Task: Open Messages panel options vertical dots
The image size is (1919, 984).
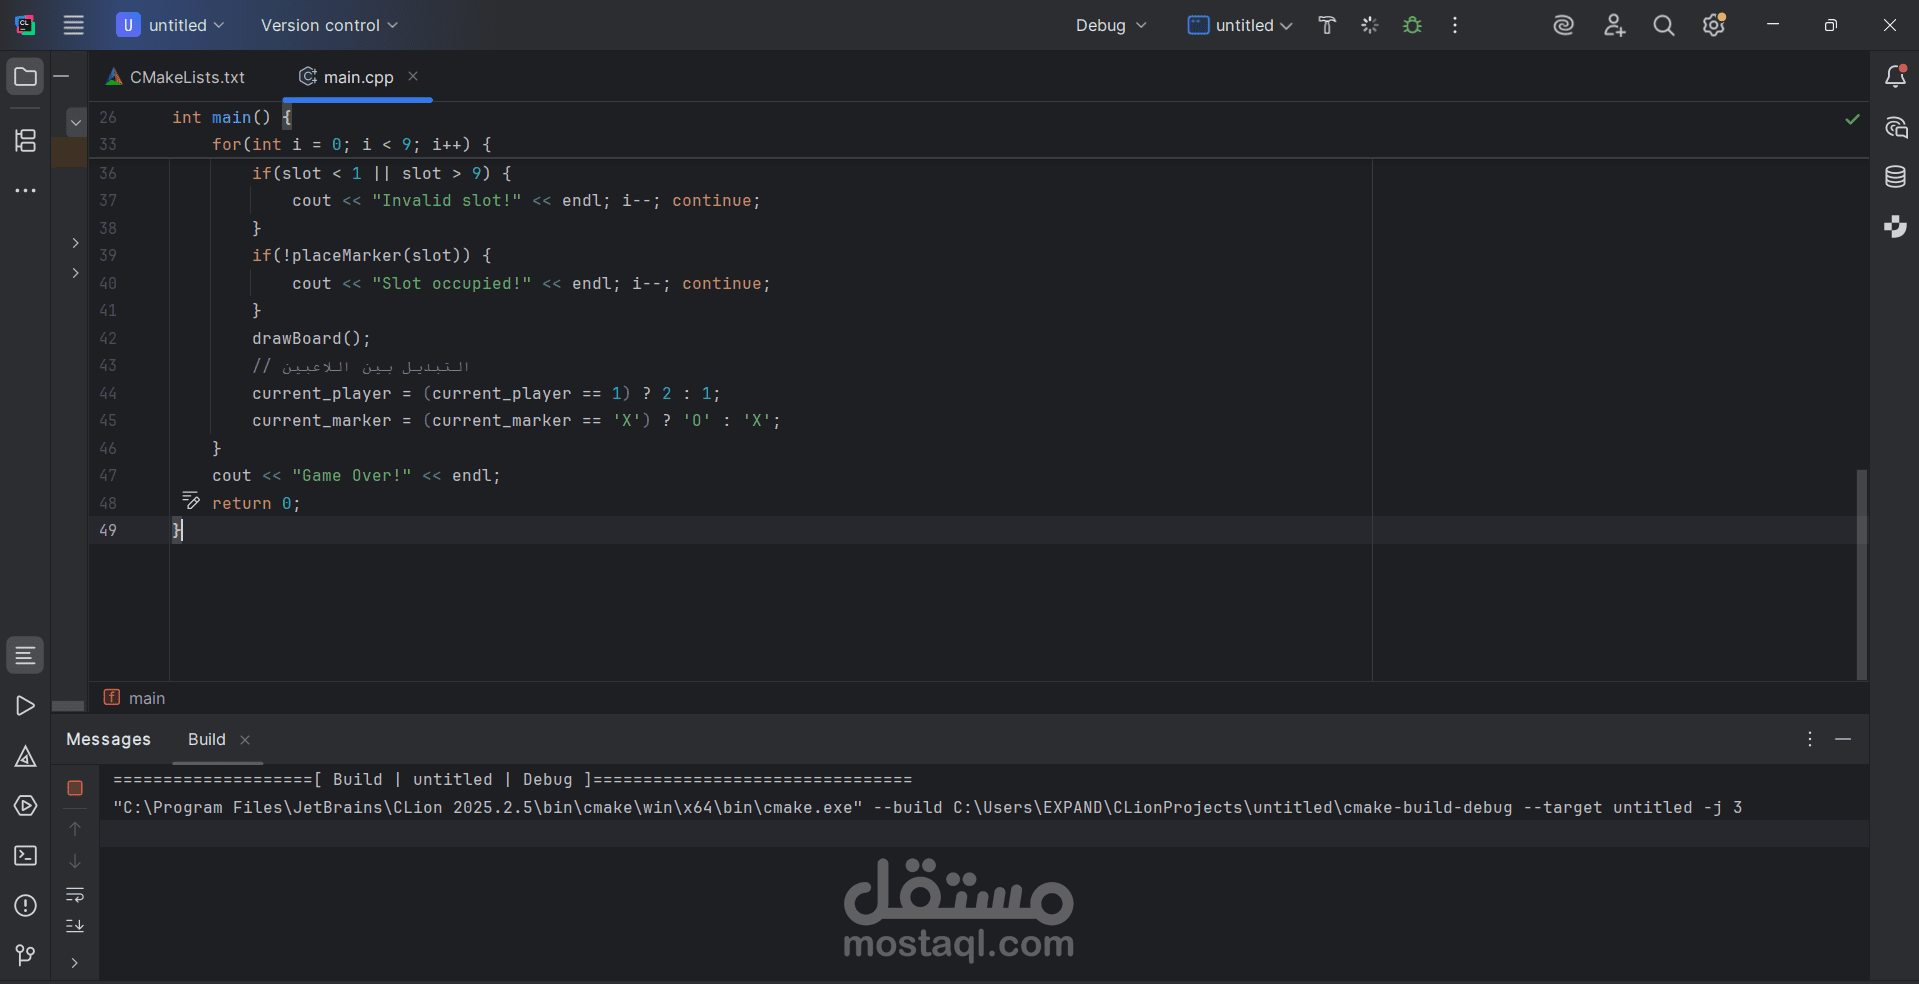Action: (x=1810, y=739)
